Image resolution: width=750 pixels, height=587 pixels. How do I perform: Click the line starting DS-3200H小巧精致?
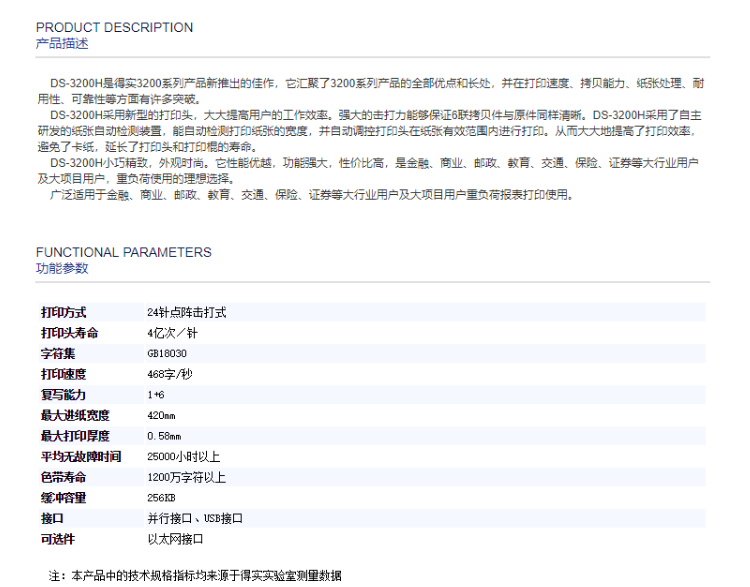tap(374, 163)
